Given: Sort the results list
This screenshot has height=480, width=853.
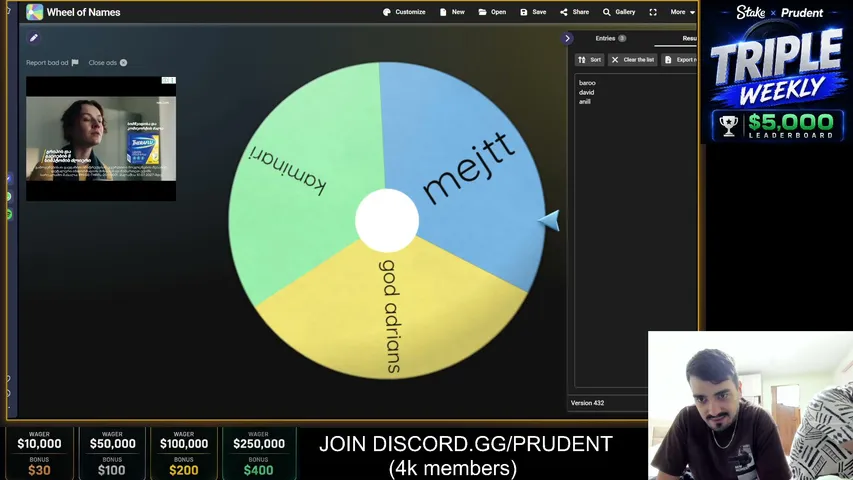Looking at the screenshot, I should (x=590, y=60).
